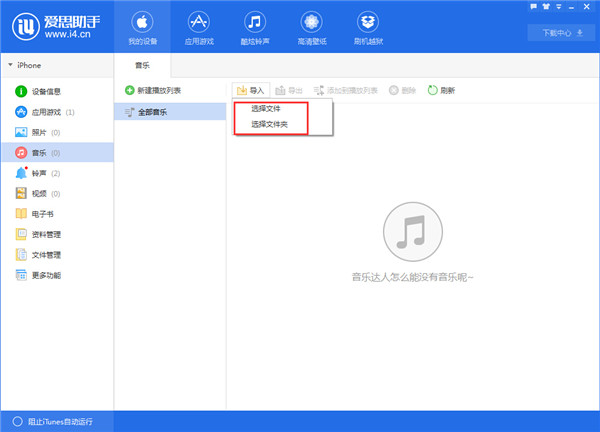Open the 应用游戏 app store icon in header

[x=199, y=28]
